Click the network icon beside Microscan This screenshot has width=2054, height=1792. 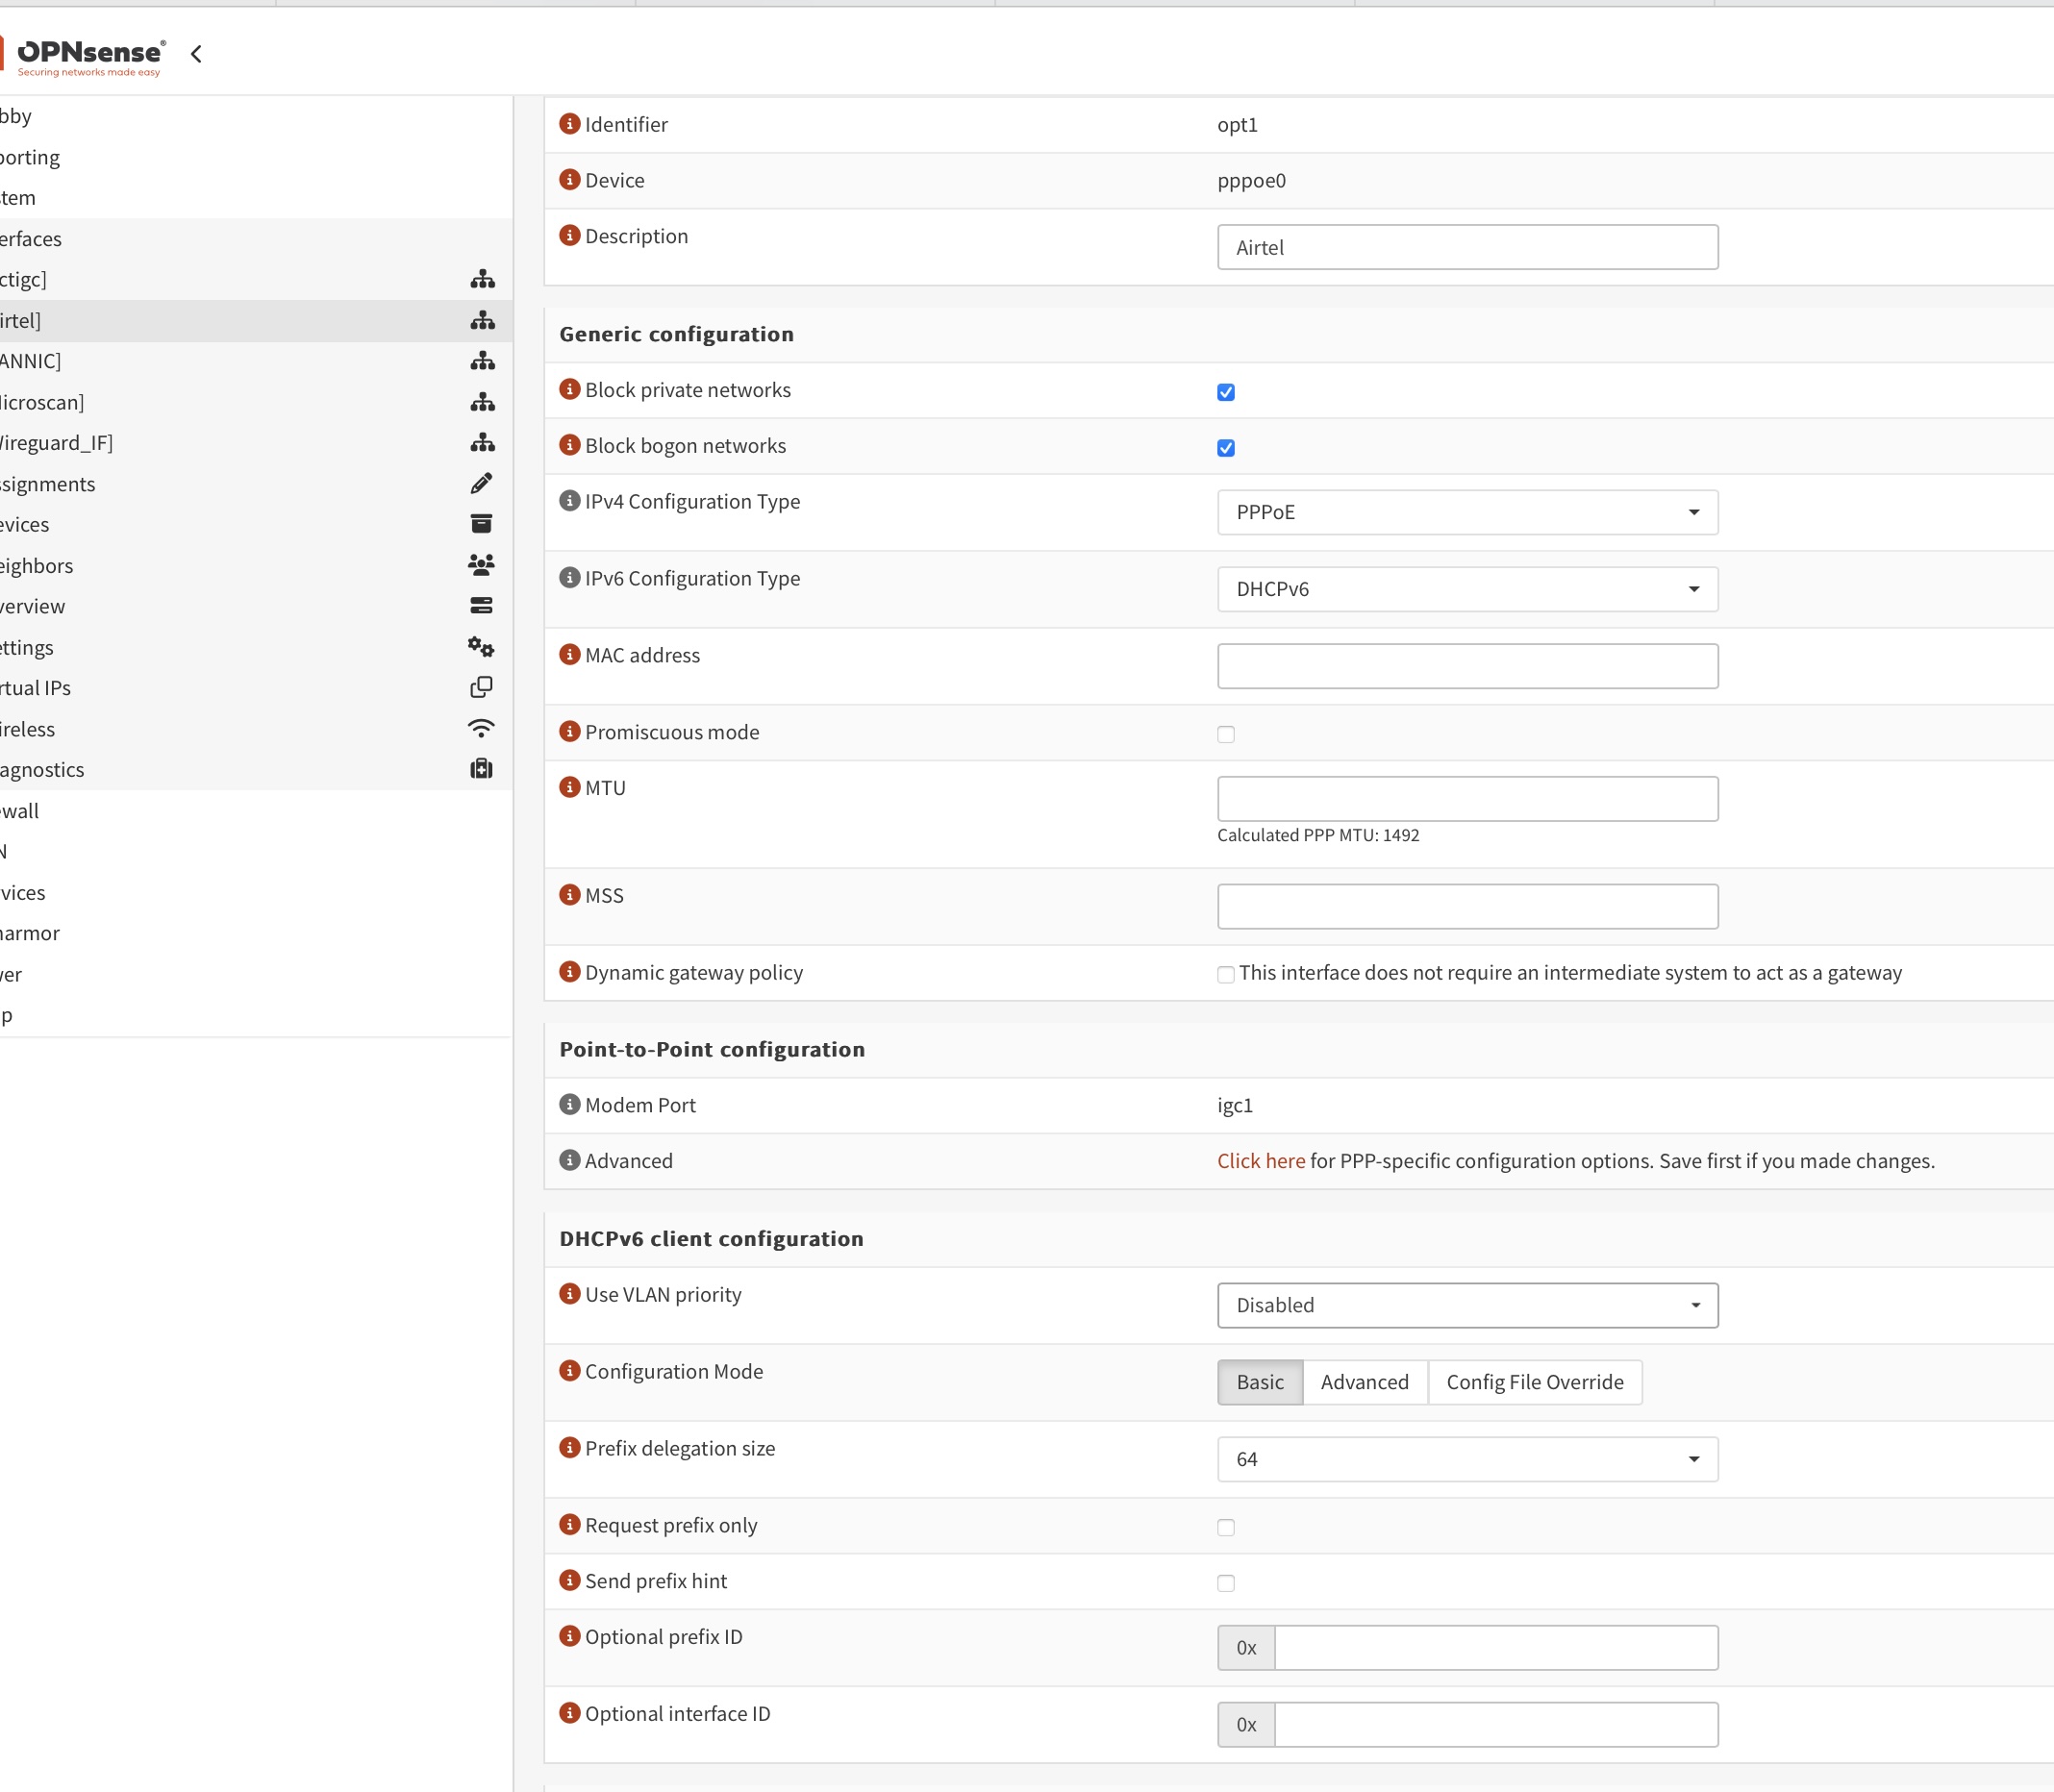tap(483, 402)
